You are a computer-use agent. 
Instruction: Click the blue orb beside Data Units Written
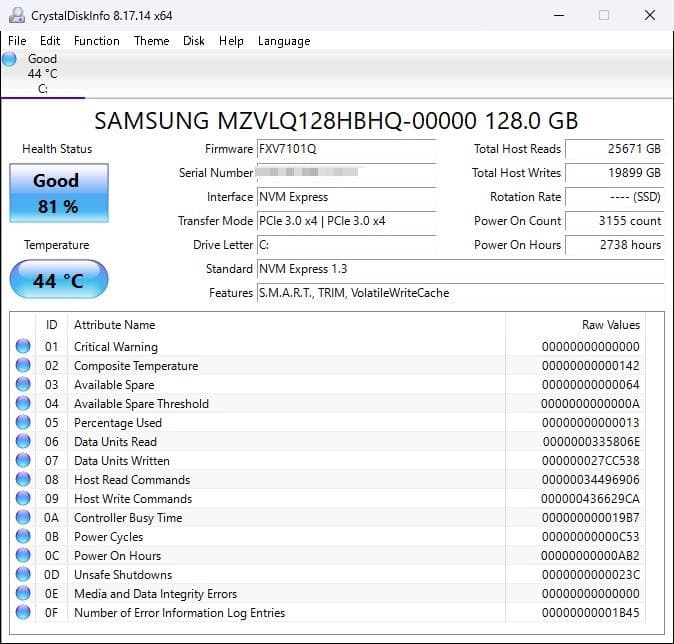click(23, 461)
